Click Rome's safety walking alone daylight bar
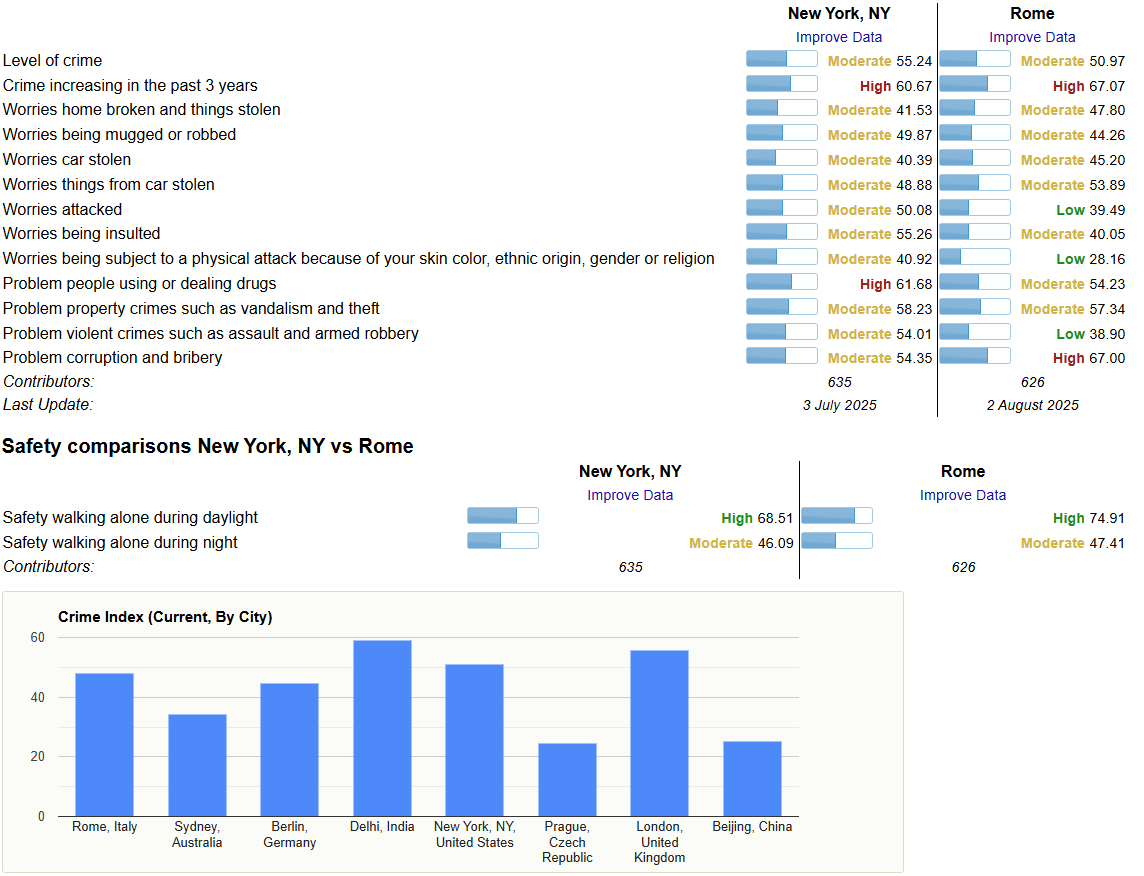Viewport: 1144px width, 876px height. [x=836, y=516]
